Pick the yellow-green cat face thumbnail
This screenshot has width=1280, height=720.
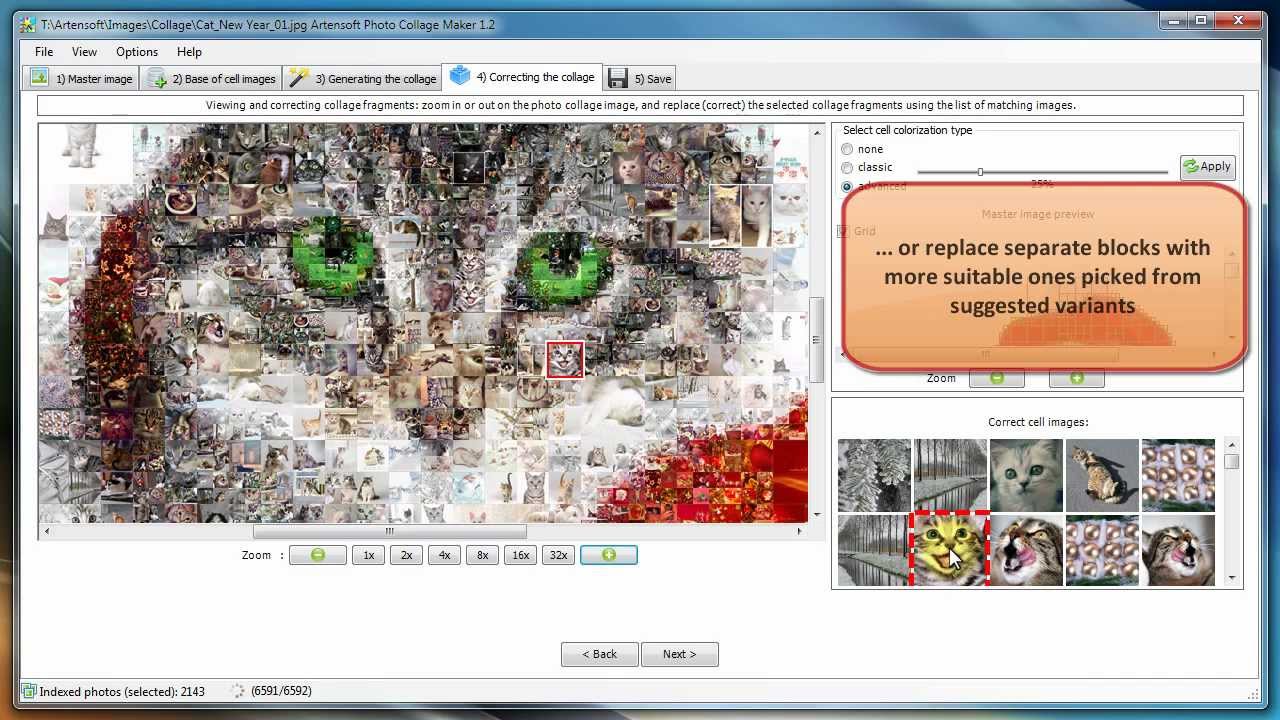tap(950, 550)
